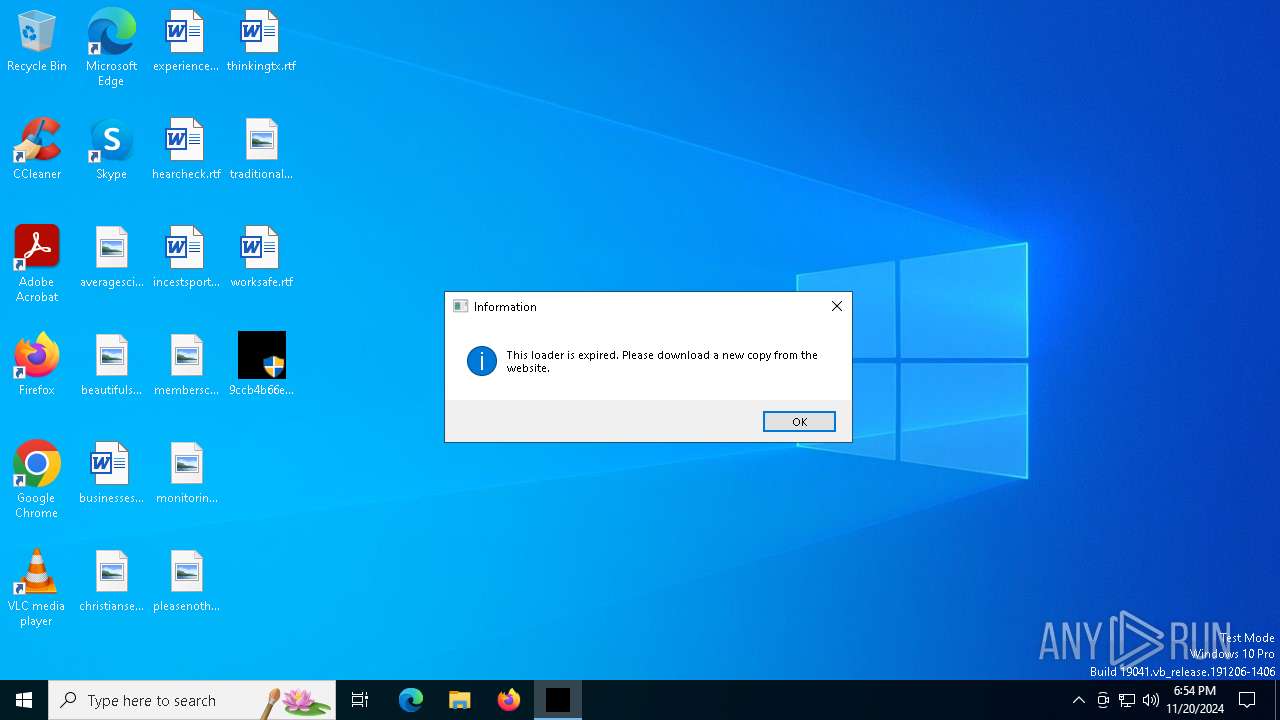Viewport: 1280px width, 720px height.
Task: Select the Google Chrome desktop shortcut
Action: coord(37,480)
